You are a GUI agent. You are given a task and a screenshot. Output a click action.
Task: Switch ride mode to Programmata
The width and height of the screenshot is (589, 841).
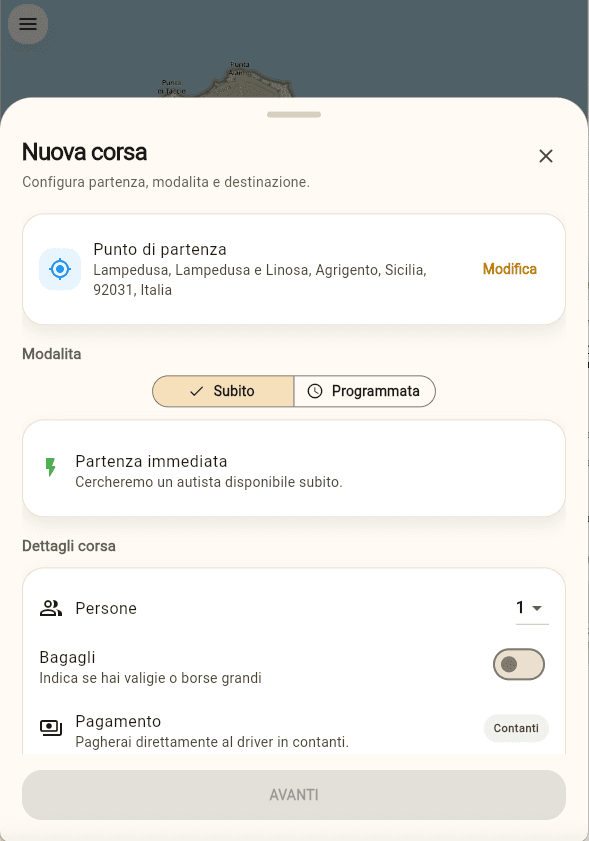coord(365,391)
